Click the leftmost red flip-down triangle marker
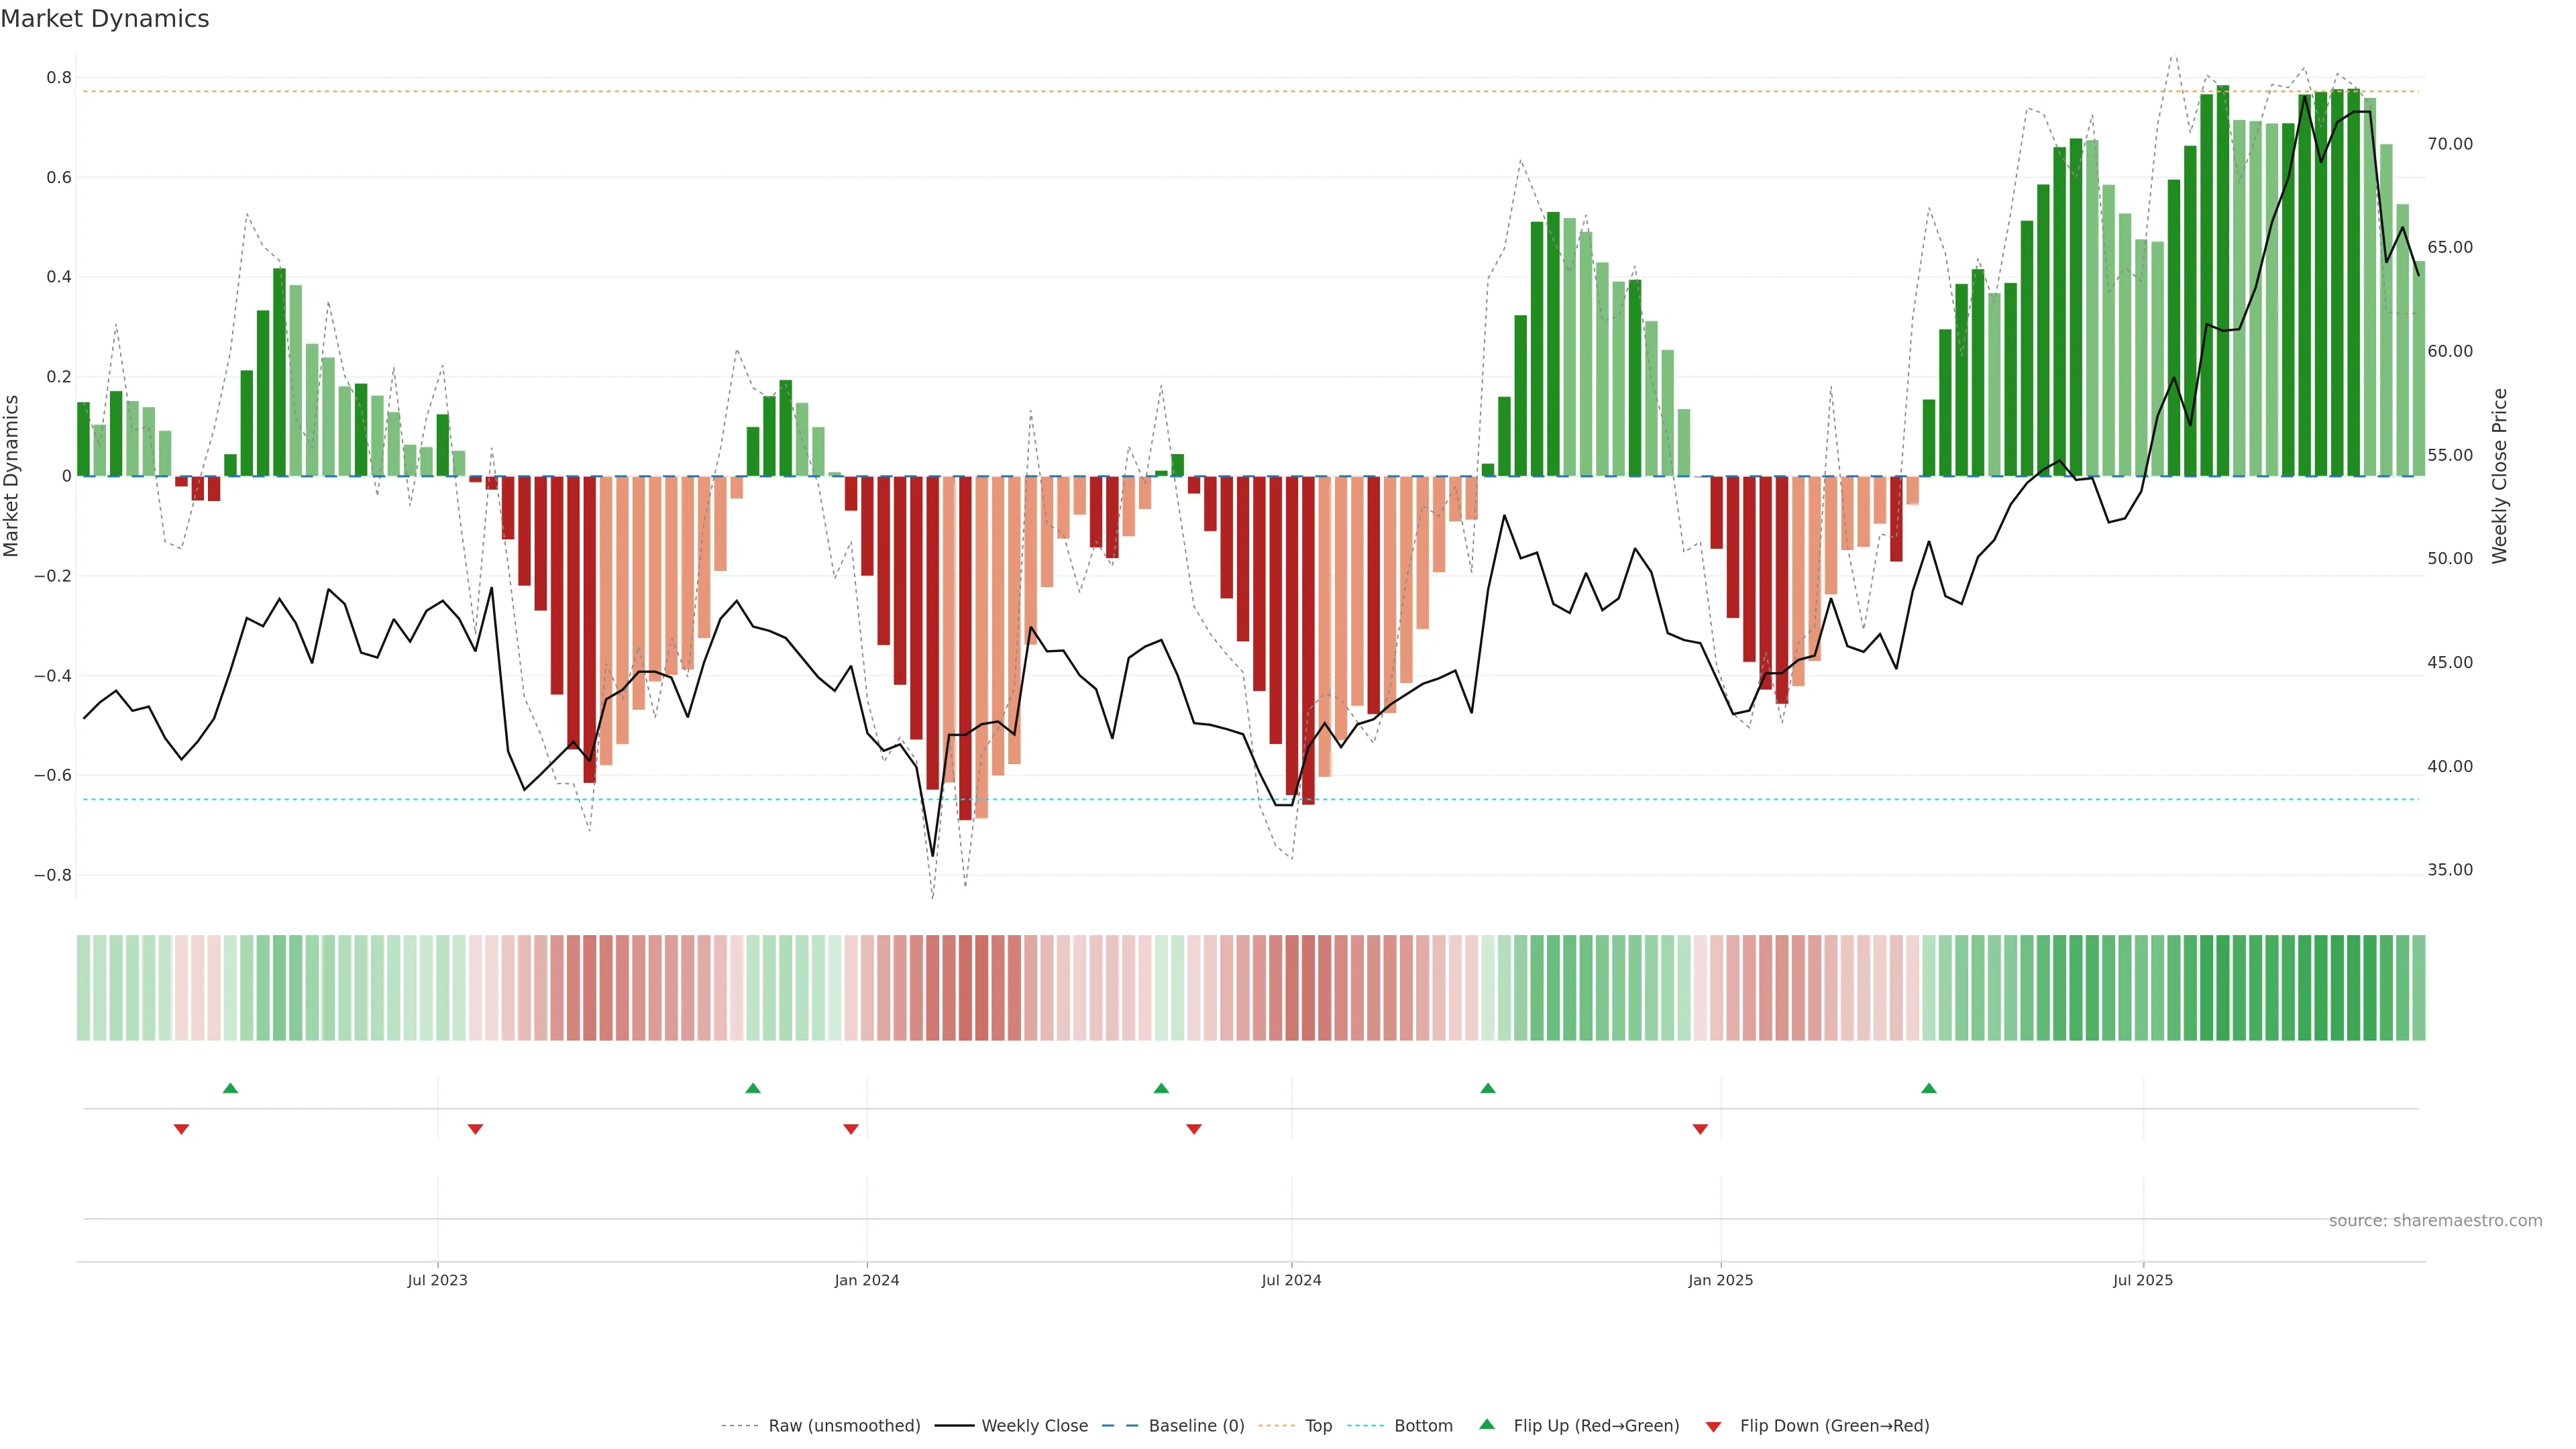2576x1449 pixels. pos(181,1129)
